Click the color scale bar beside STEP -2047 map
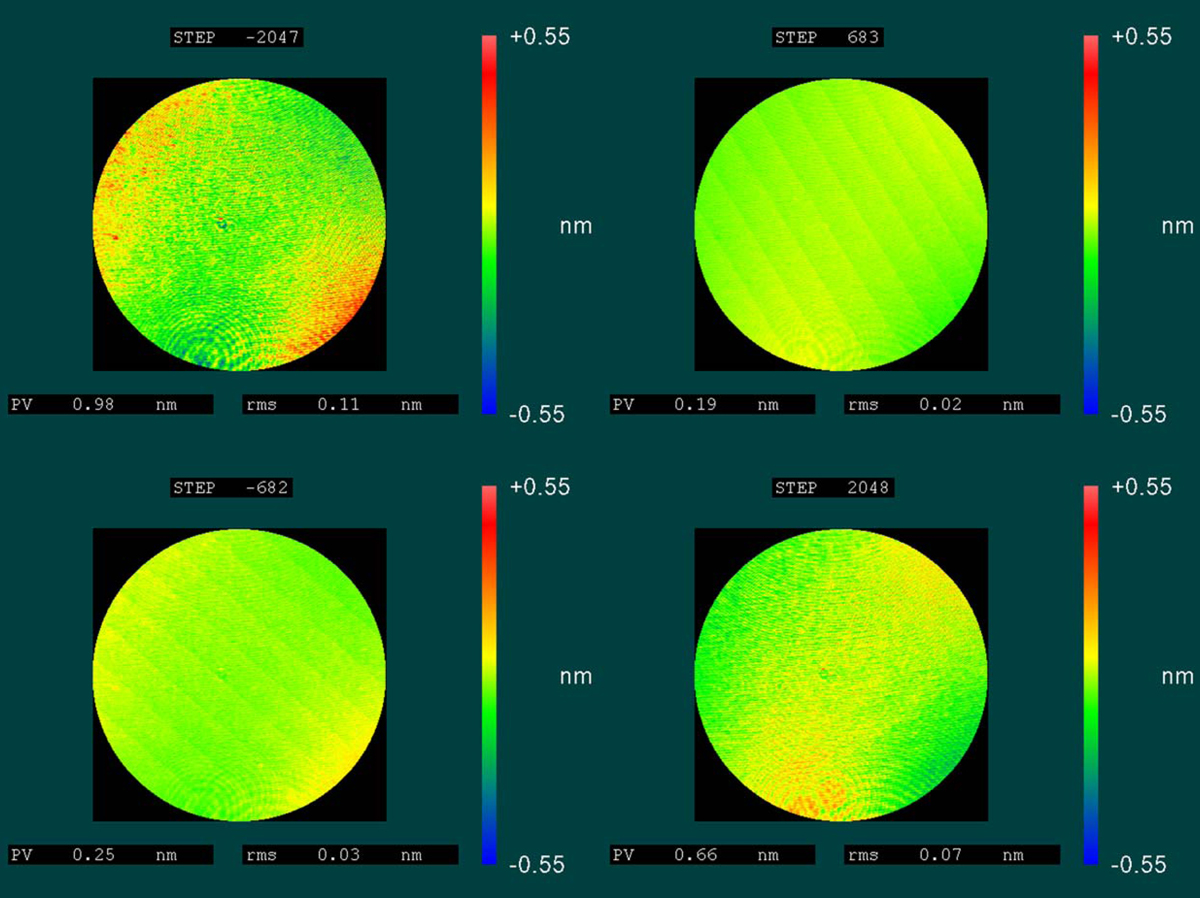This screenshot has width=1200, height=898. (489, 224)
